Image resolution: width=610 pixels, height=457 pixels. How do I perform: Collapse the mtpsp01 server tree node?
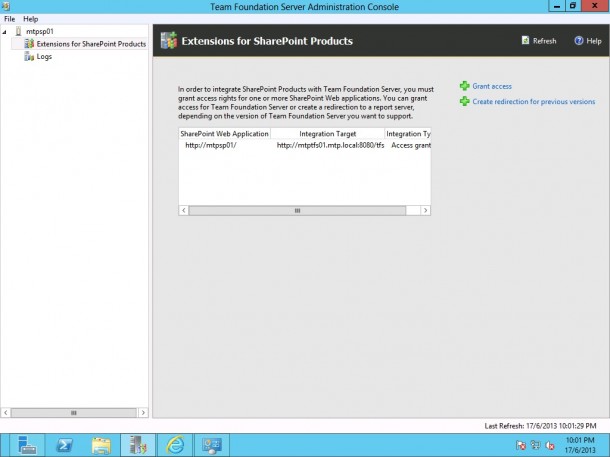click(5, 32)
